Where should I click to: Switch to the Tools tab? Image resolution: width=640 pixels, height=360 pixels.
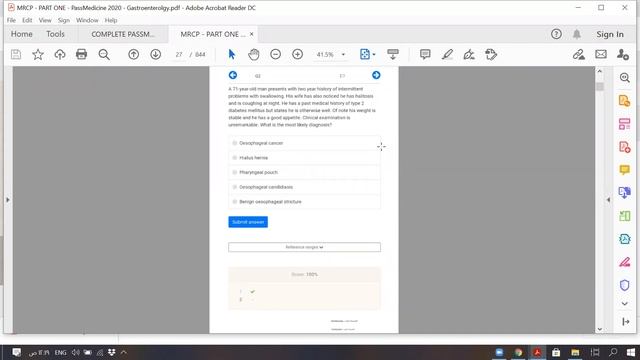pyautogui.click(x=55, y=34)
